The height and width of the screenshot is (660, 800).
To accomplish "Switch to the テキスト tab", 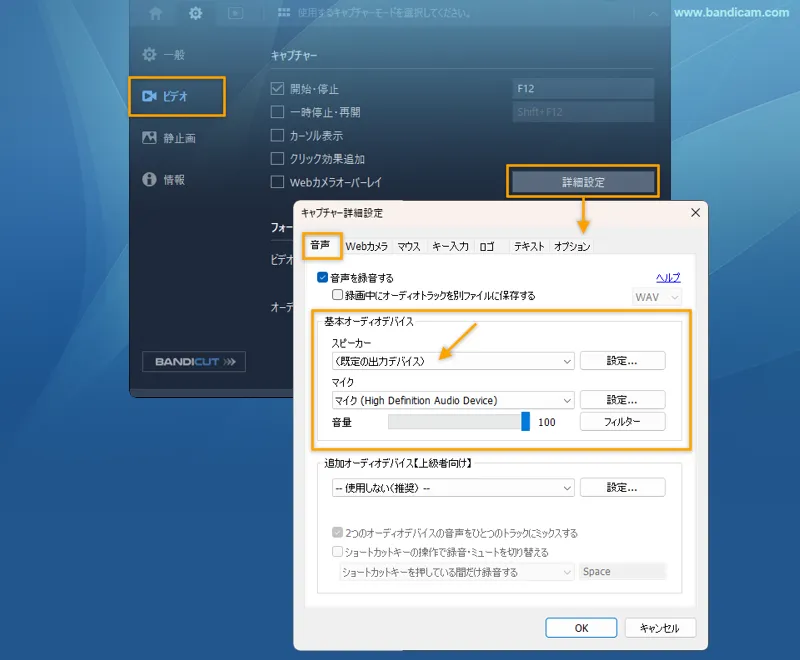I will point(529,246).
